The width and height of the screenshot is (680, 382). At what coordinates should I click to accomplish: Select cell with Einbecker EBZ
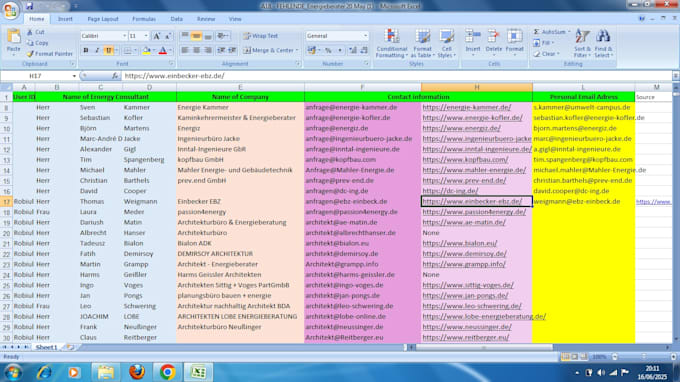pos(240,201)
